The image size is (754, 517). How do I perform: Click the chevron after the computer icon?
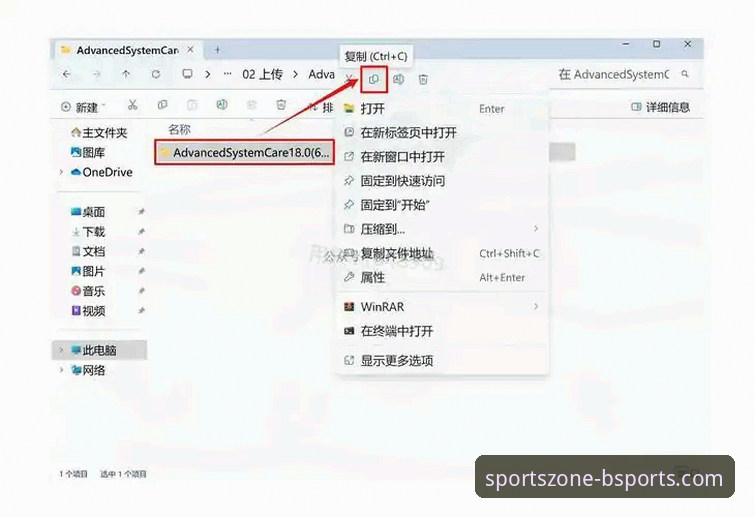tap(208, 74)
